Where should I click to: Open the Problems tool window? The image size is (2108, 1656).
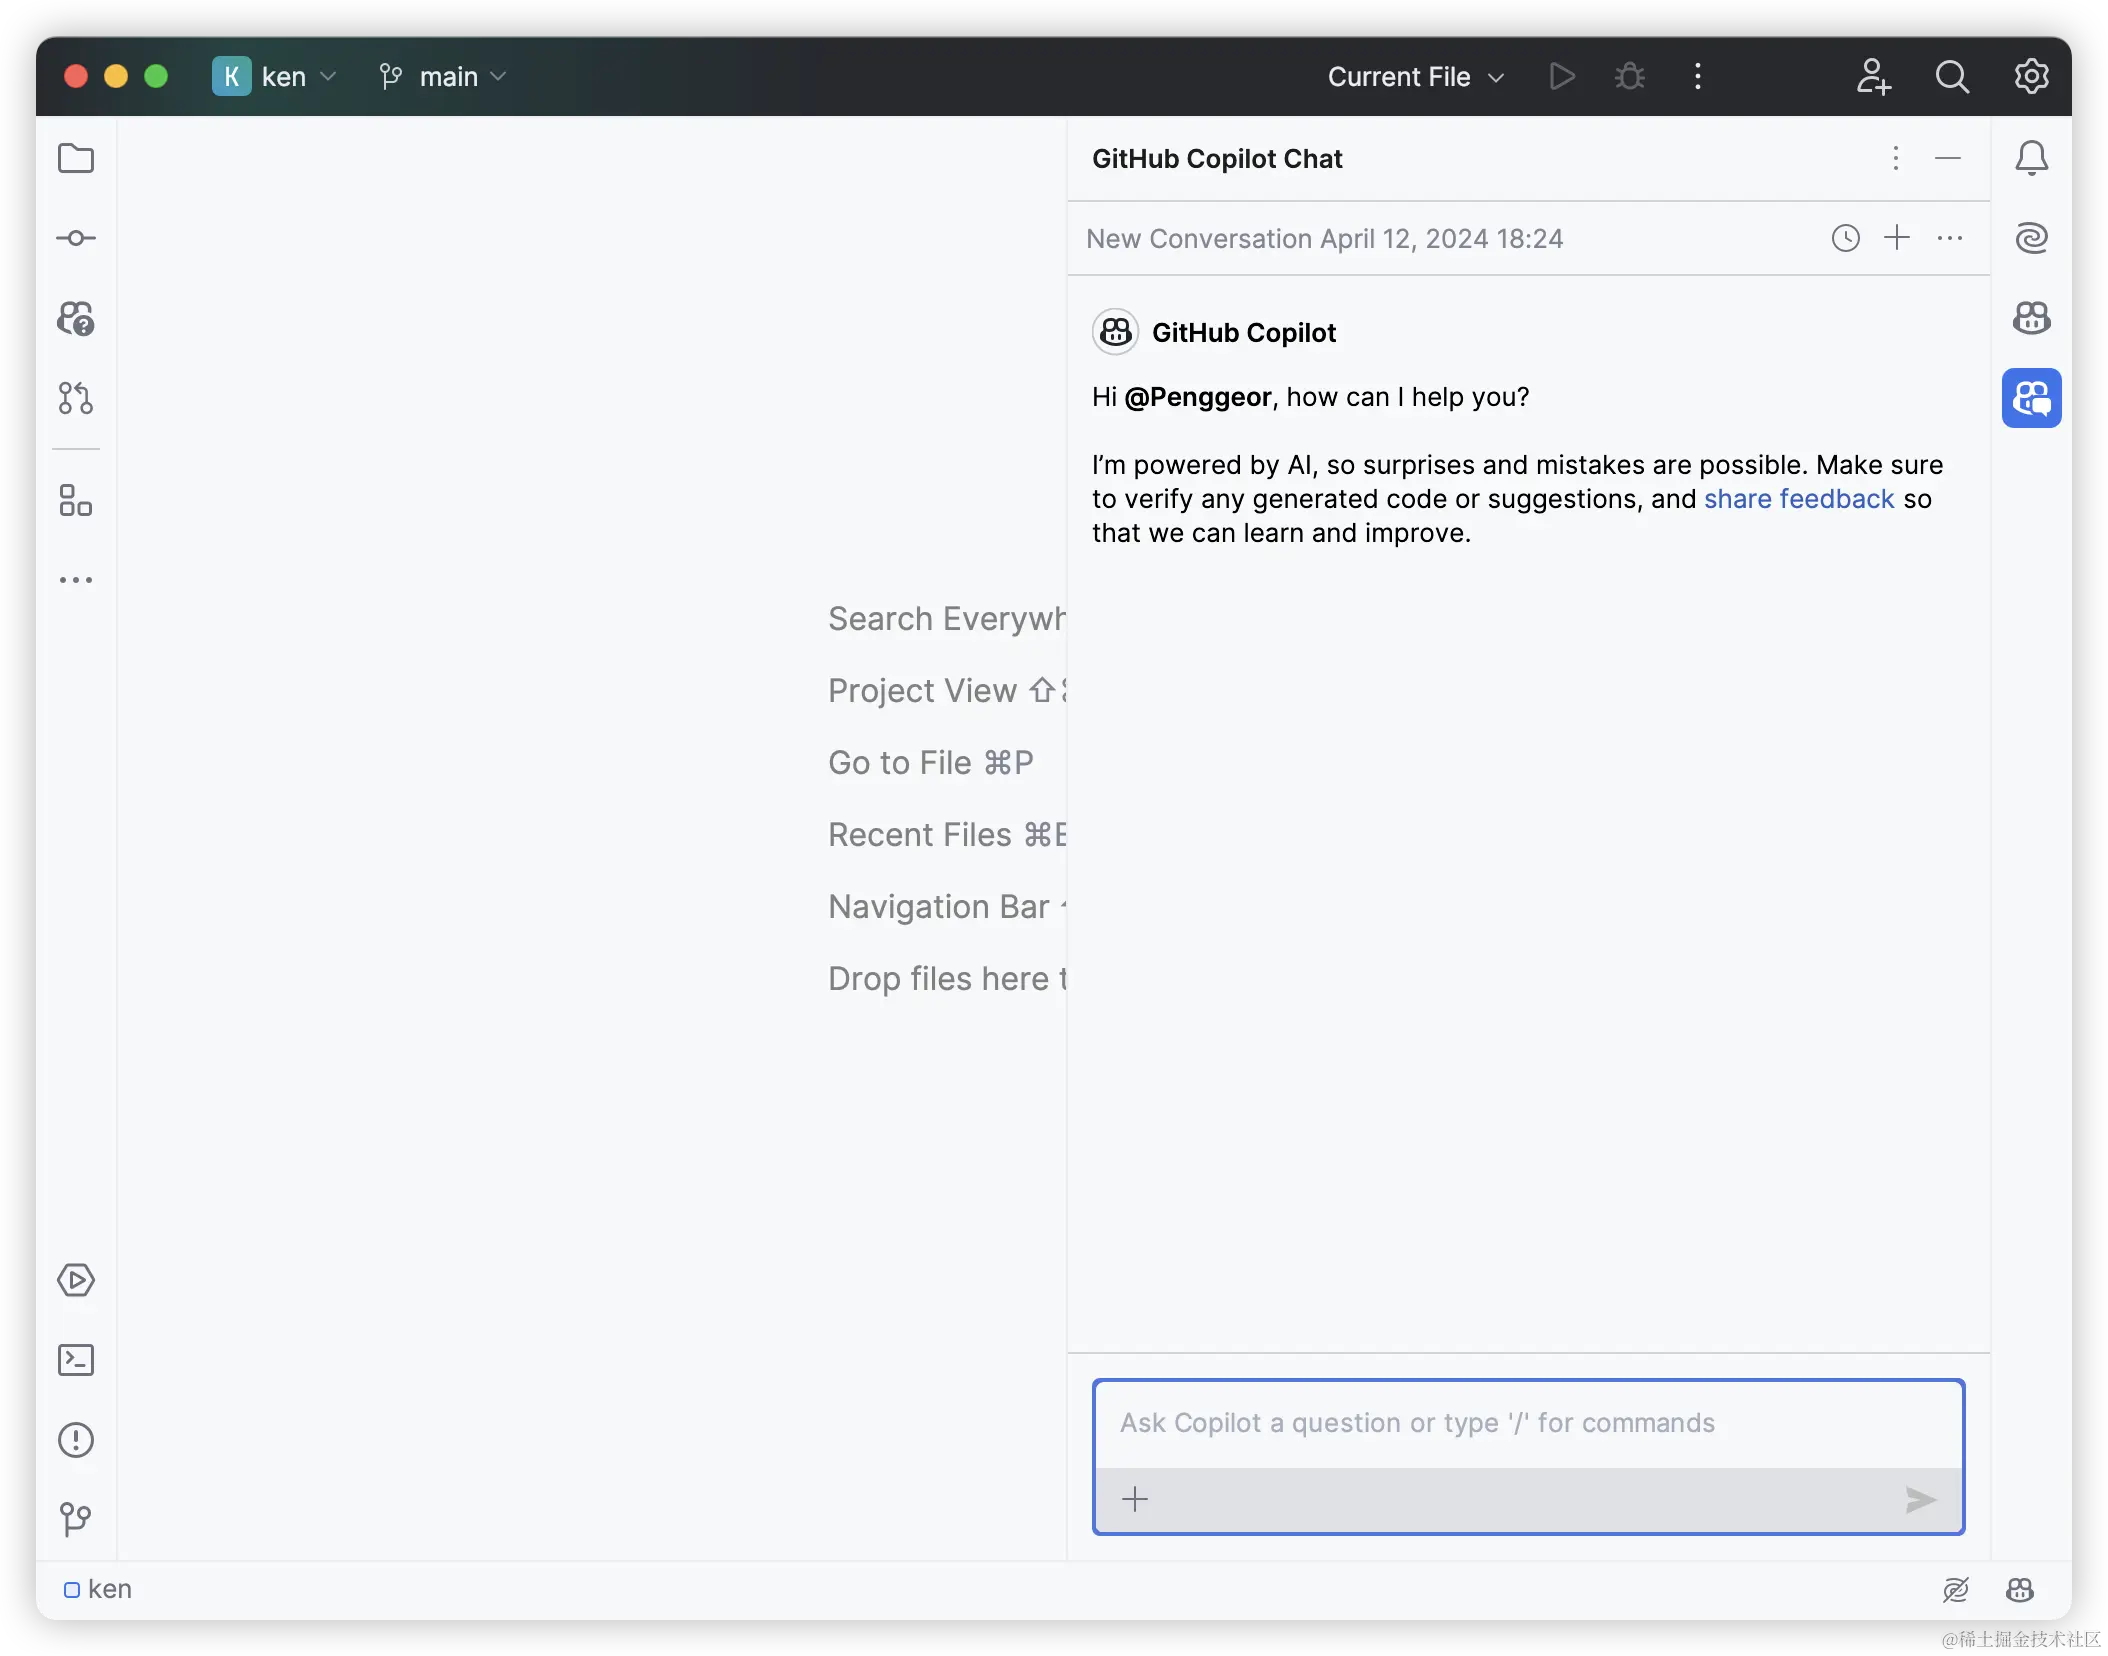[76, 1440]
